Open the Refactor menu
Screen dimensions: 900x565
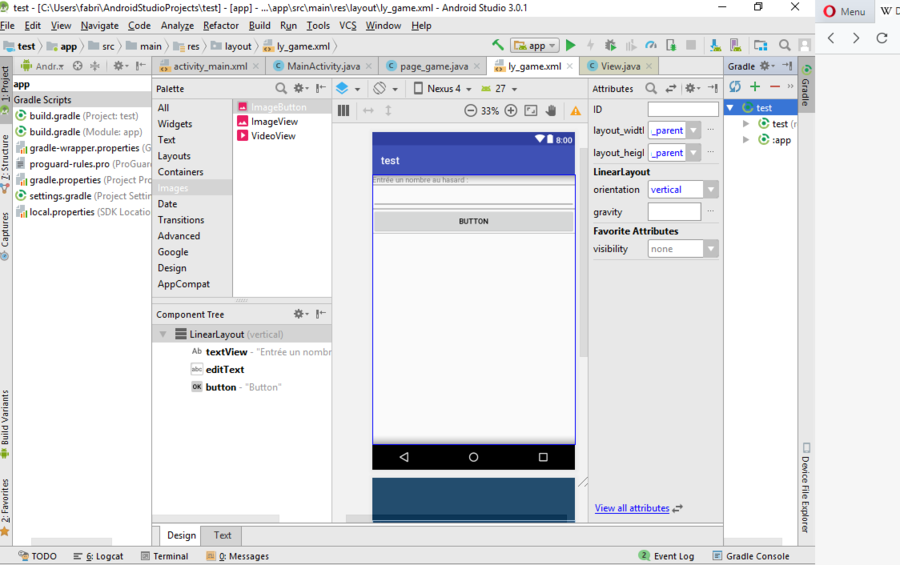pyautogui.click(x=221, y=25)
